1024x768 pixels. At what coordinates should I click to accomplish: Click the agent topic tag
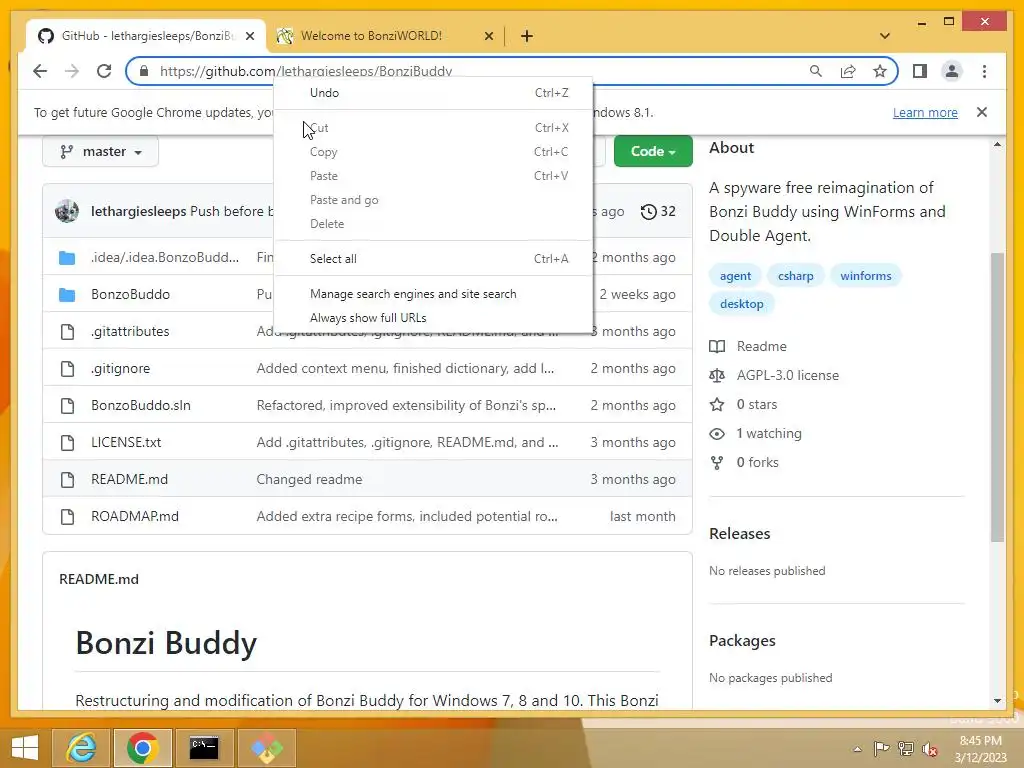735,276
